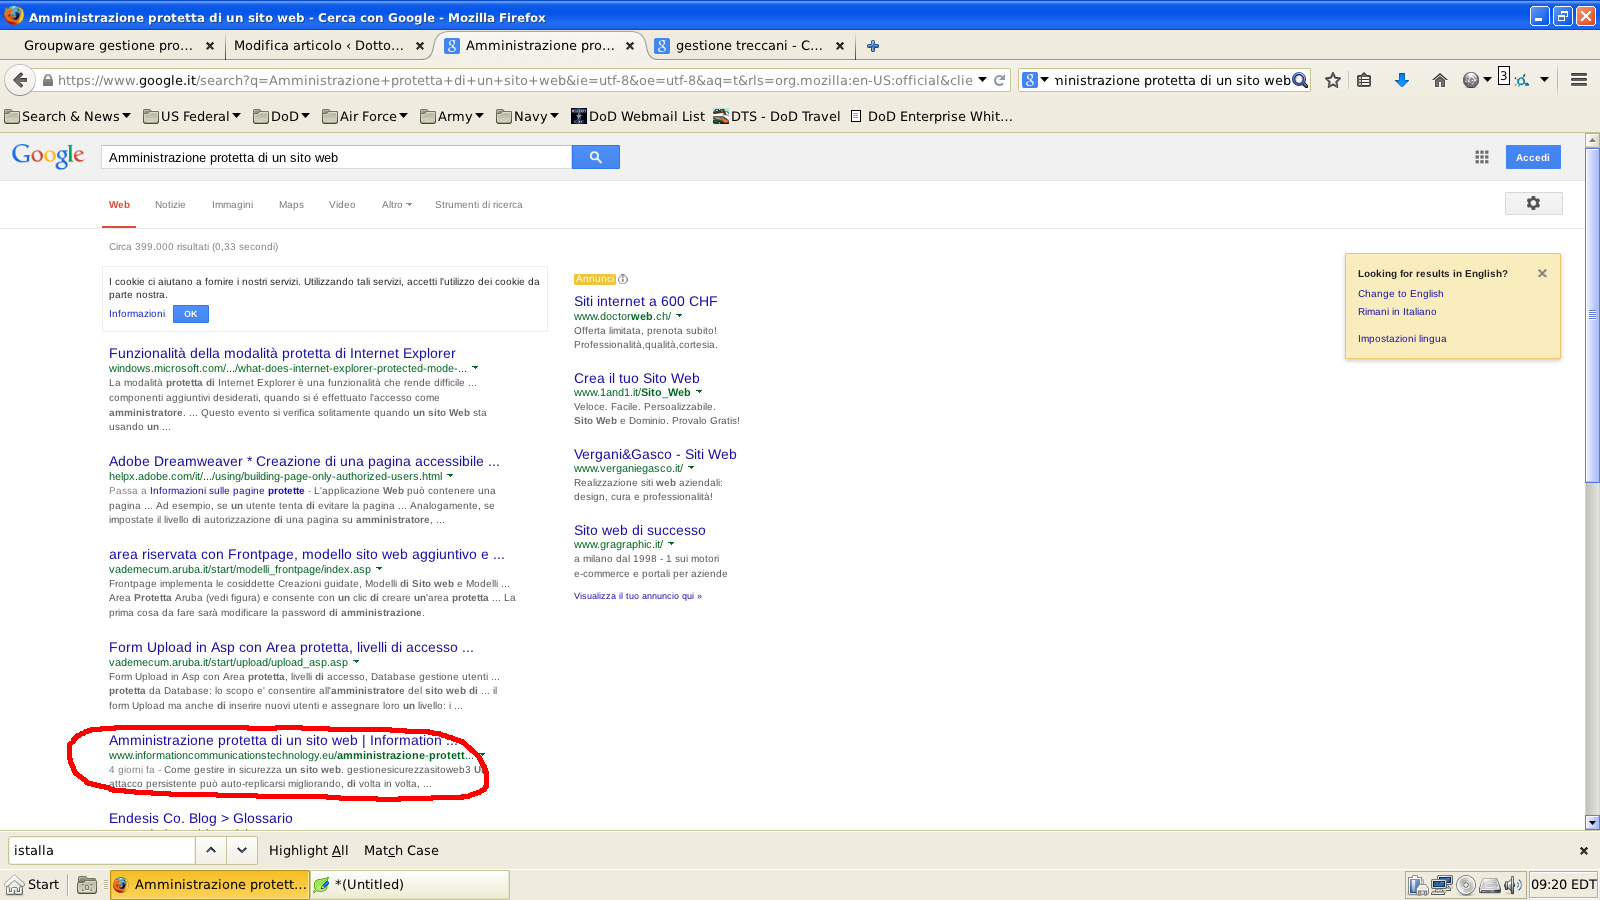Expand the Army bookmark folder
Viewport: 1600px width, 900px height.
(452, 116)
